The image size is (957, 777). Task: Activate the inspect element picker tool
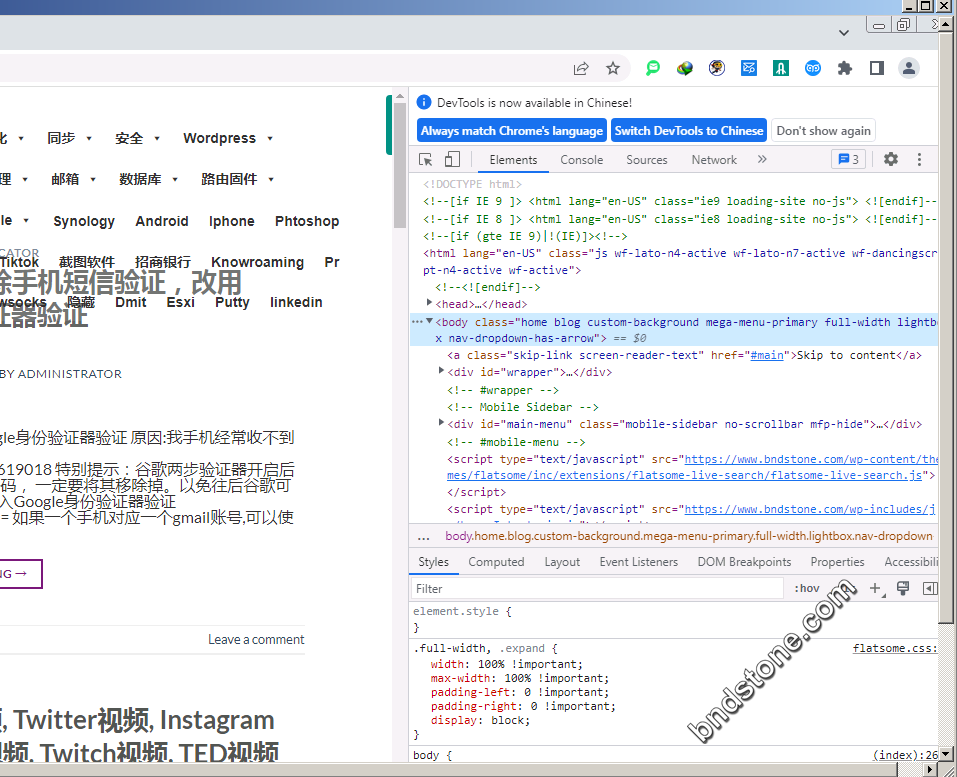tap(426, 160)
